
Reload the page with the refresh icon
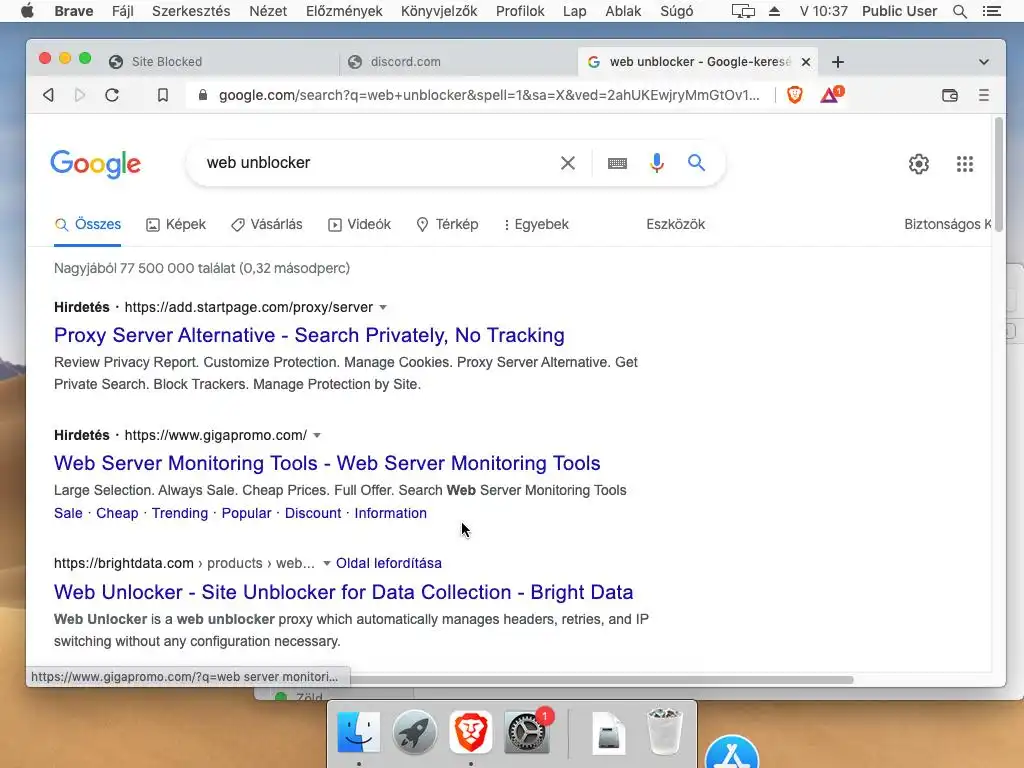point(112,95)
